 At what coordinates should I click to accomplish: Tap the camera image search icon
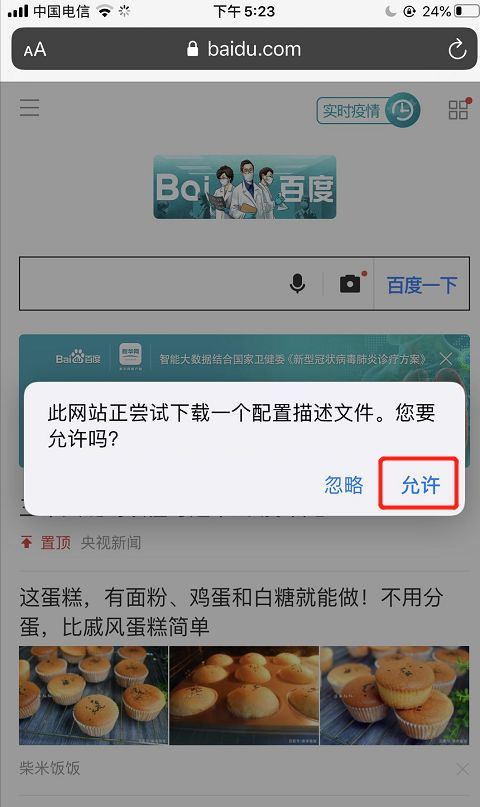click(x=350, y=283)
